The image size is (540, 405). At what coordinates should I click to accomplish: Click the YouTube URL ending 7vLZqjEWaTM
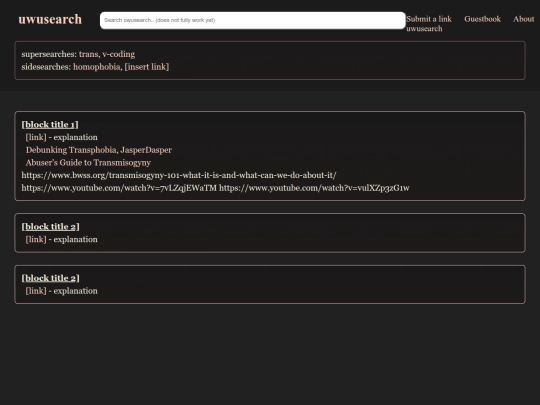(x=119, y=188)
